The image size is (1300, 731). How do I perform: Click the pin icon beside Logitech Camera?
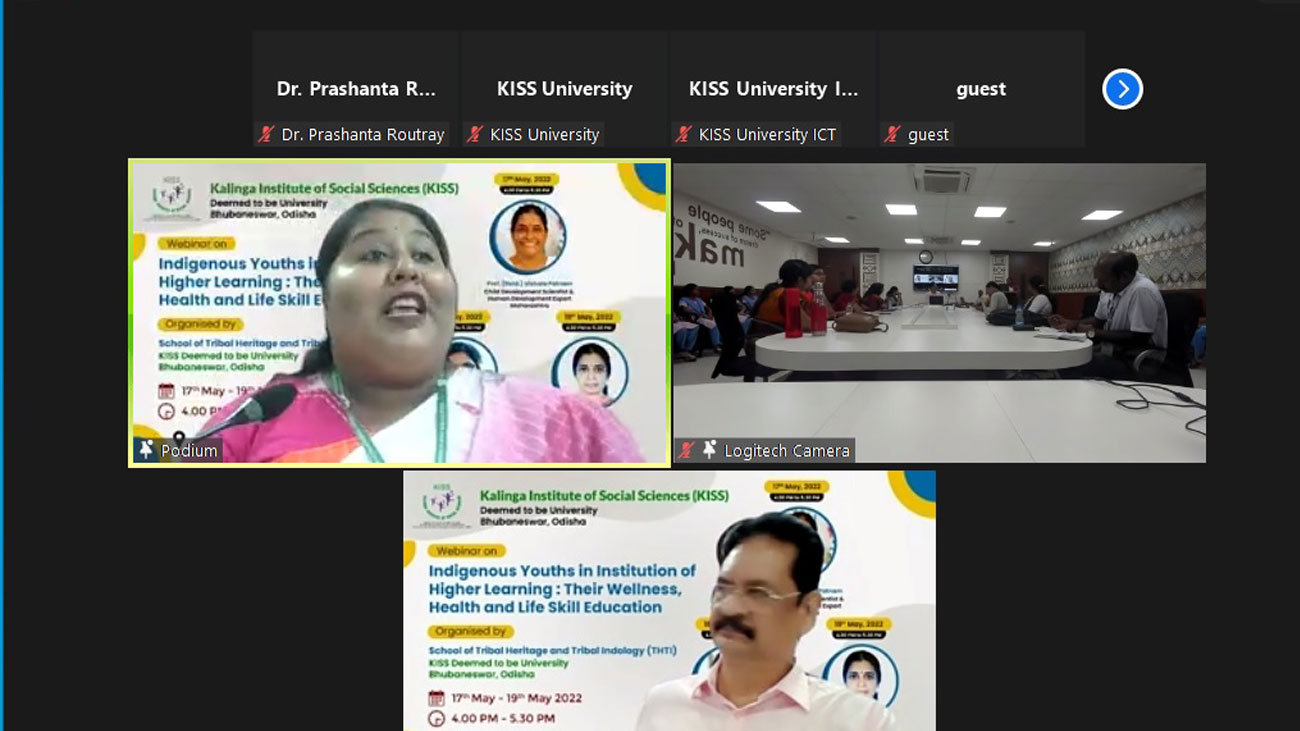(710, 450)
